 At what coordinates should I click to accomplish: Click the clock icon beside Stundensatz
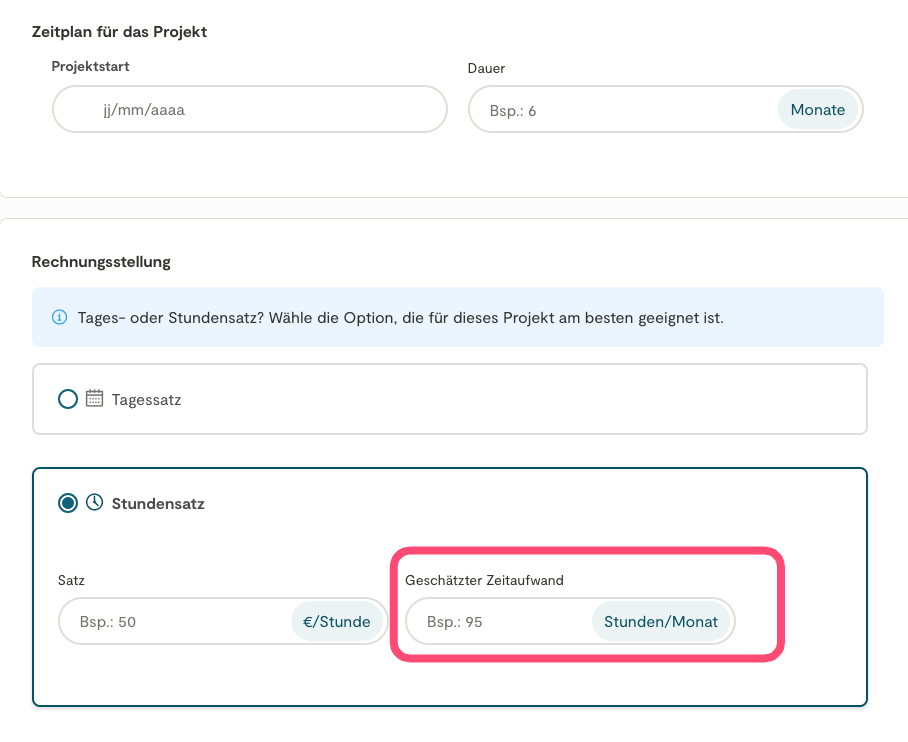(95, 503)
